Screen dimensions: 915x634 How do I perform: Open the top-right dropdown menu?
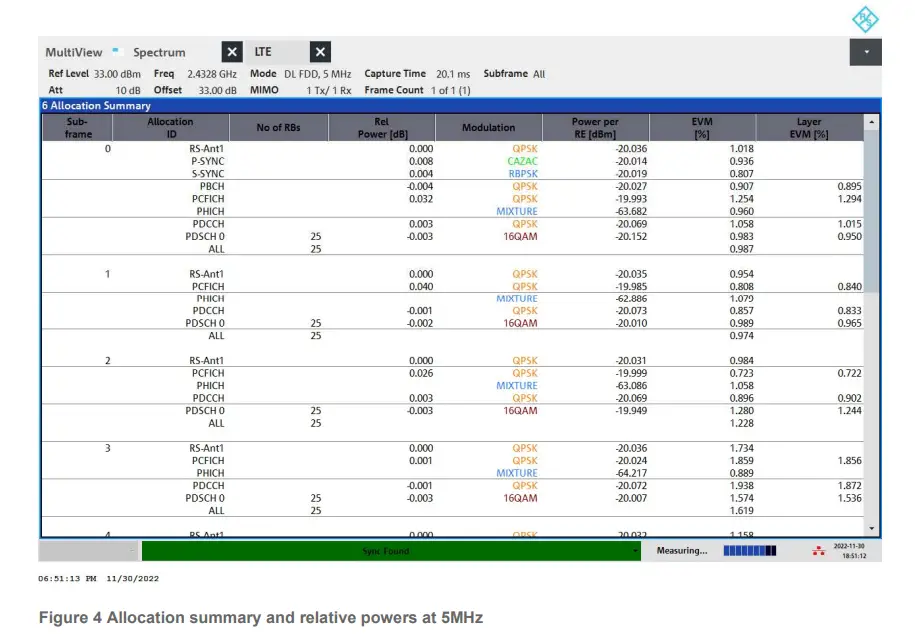coord(866,52)
